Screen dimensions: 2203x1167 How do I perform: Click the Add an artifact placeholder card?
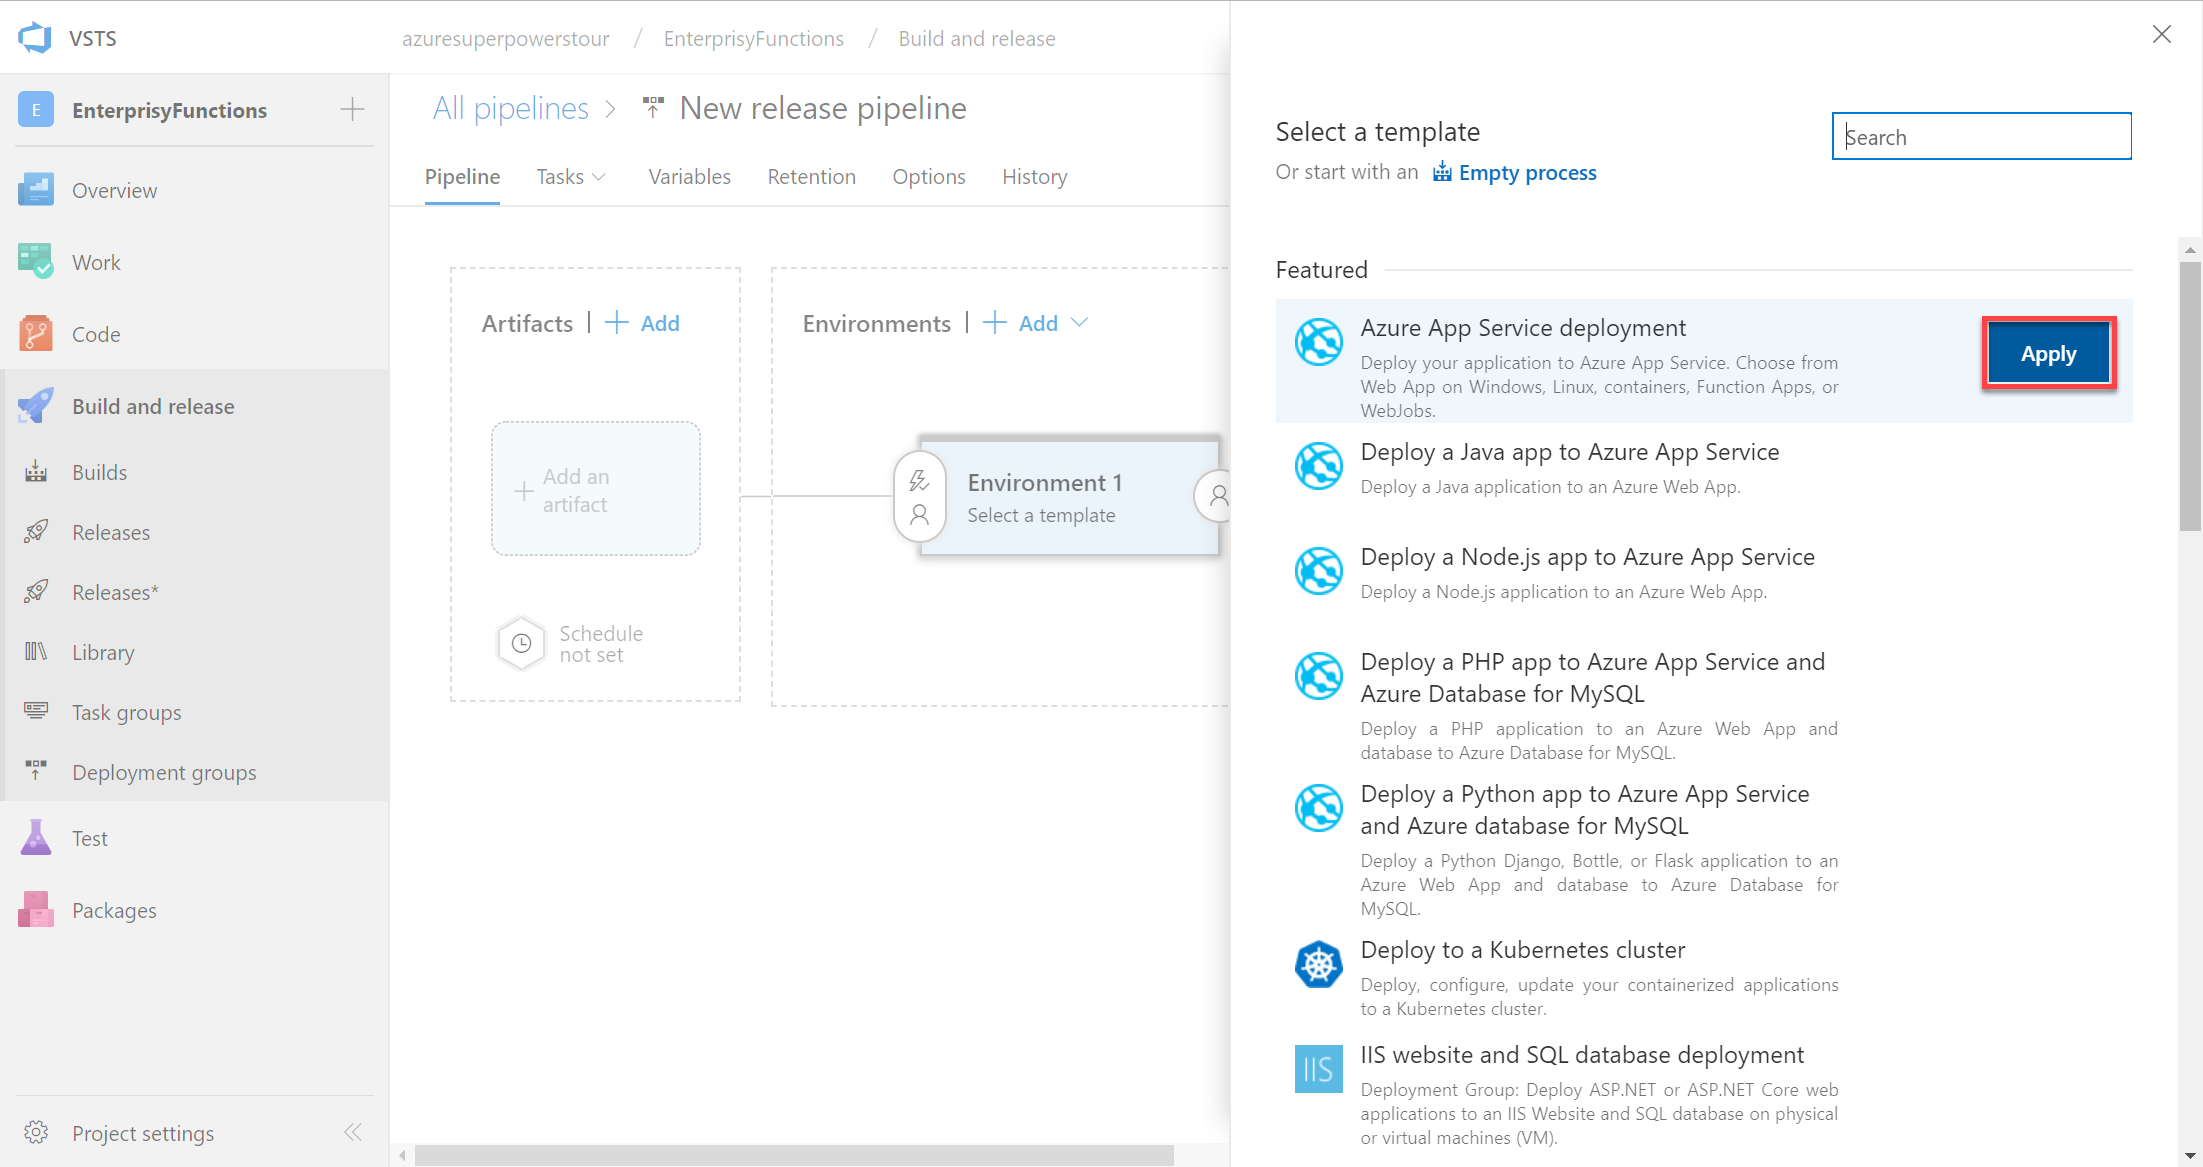pyautogui.click(x=595, y=489)
